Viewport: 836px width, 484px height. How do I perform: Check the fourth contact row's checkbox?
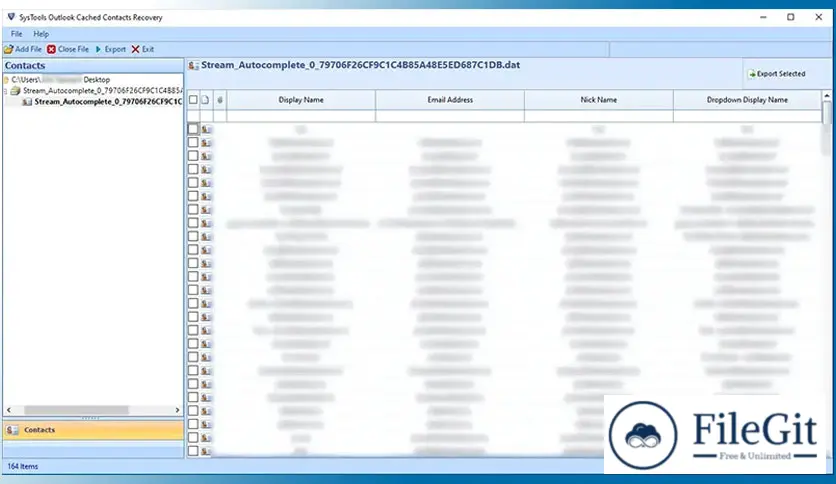click(193, 169)
